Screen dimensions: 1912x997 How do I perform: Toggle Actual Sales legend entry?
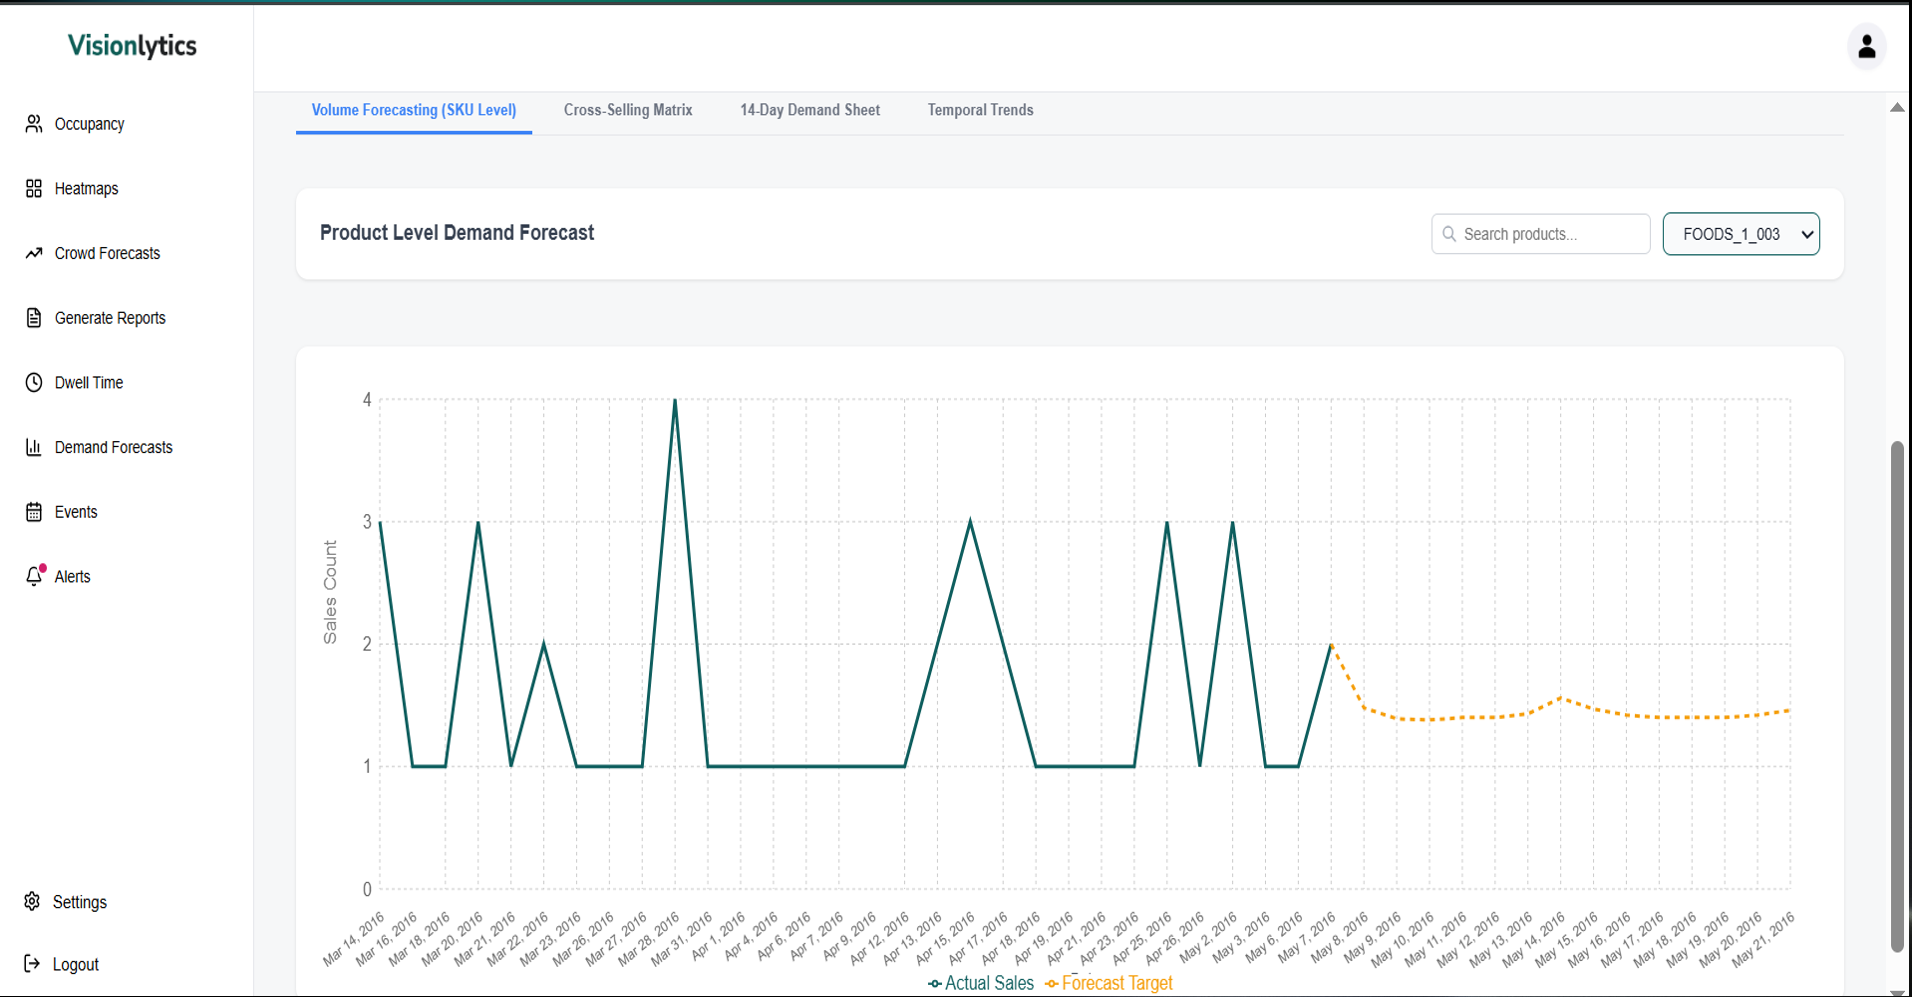pyautogui.click(x=981, y=983)
